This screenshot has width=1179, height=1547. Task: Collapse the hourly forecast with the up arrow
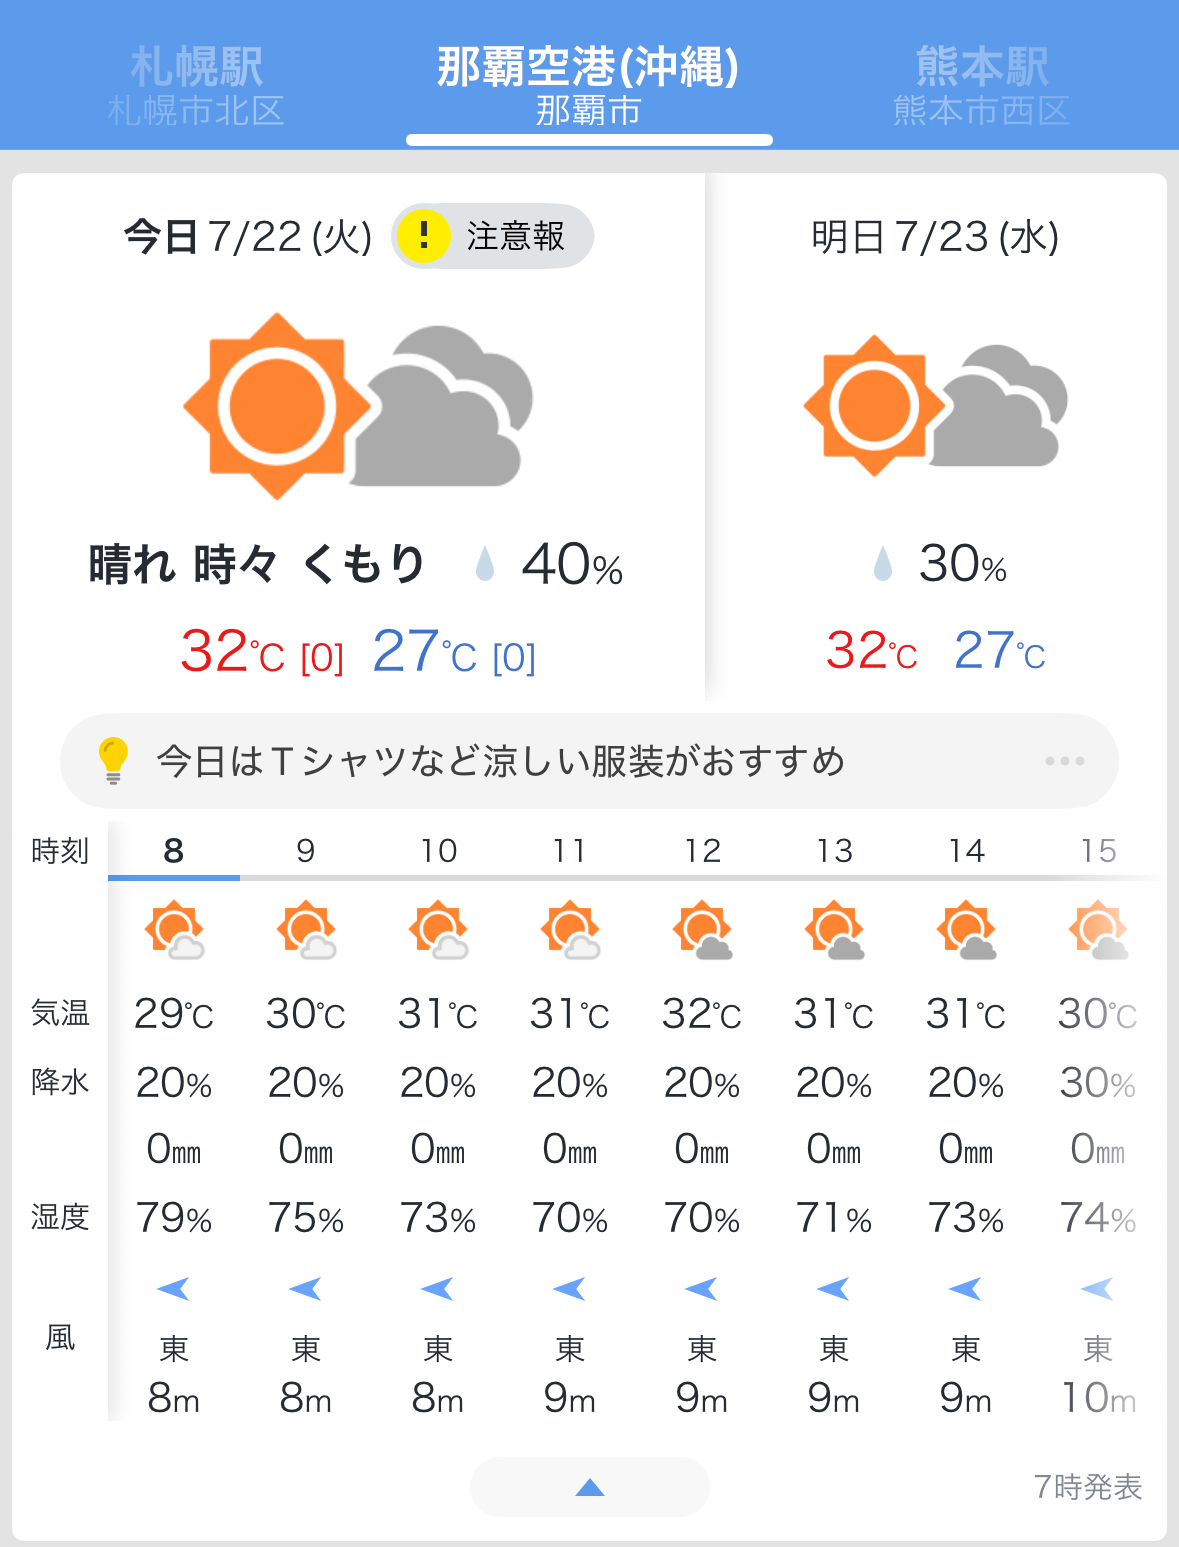tap(590, 1487)
